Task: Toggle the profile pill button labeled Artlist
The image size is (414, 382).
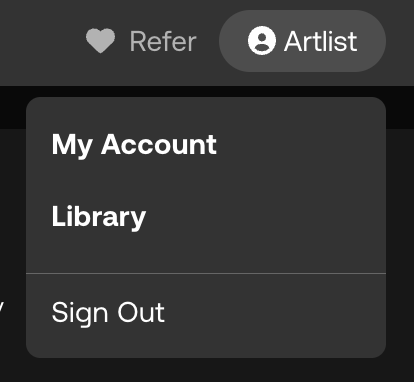Action: (302, 41)
